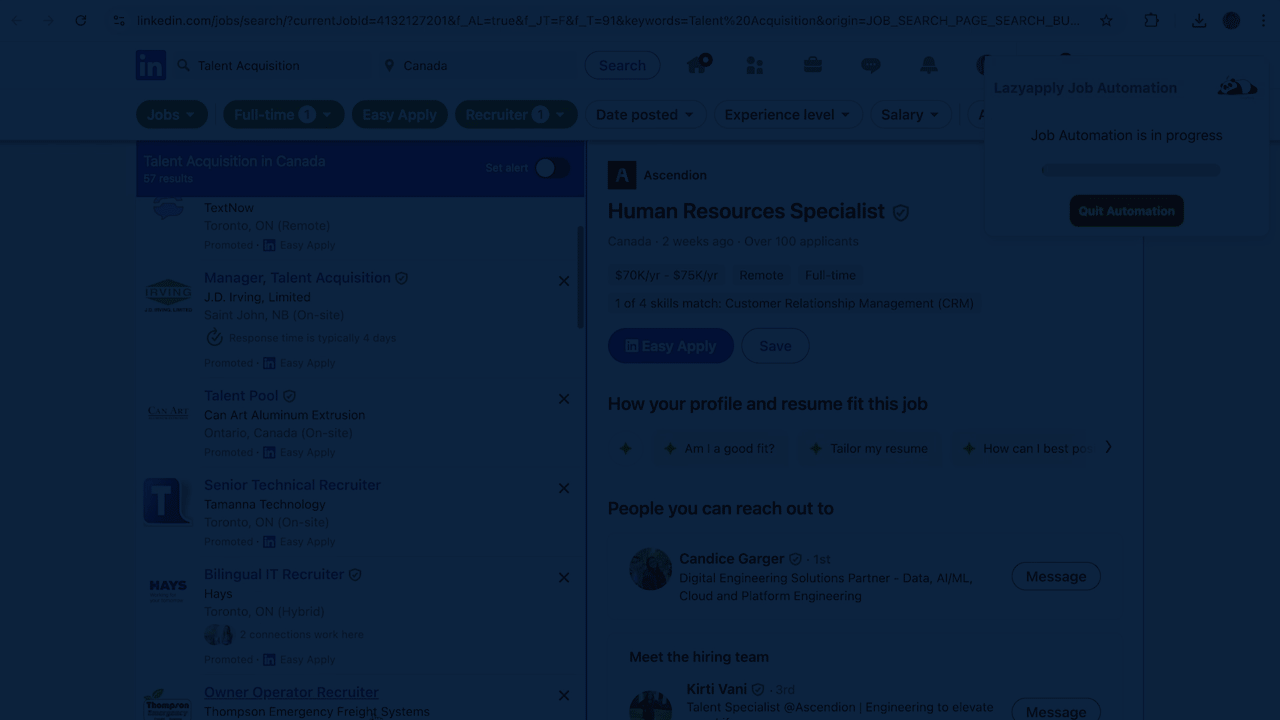Viewport: 1280px width, 720px height.
Task: Open Kirti Vani profile name
Action: click(717, 689)
